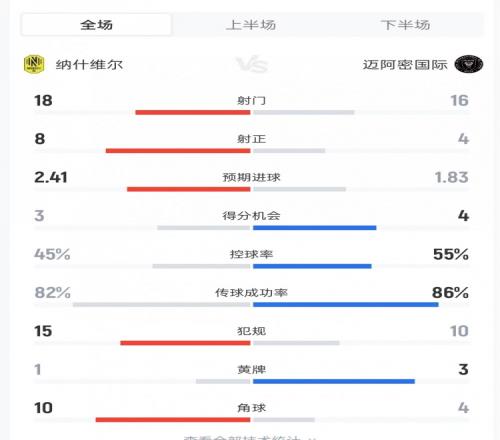Click the red 射正 shots-on-target bar
500x440 pixels.
tap(178, 151)
